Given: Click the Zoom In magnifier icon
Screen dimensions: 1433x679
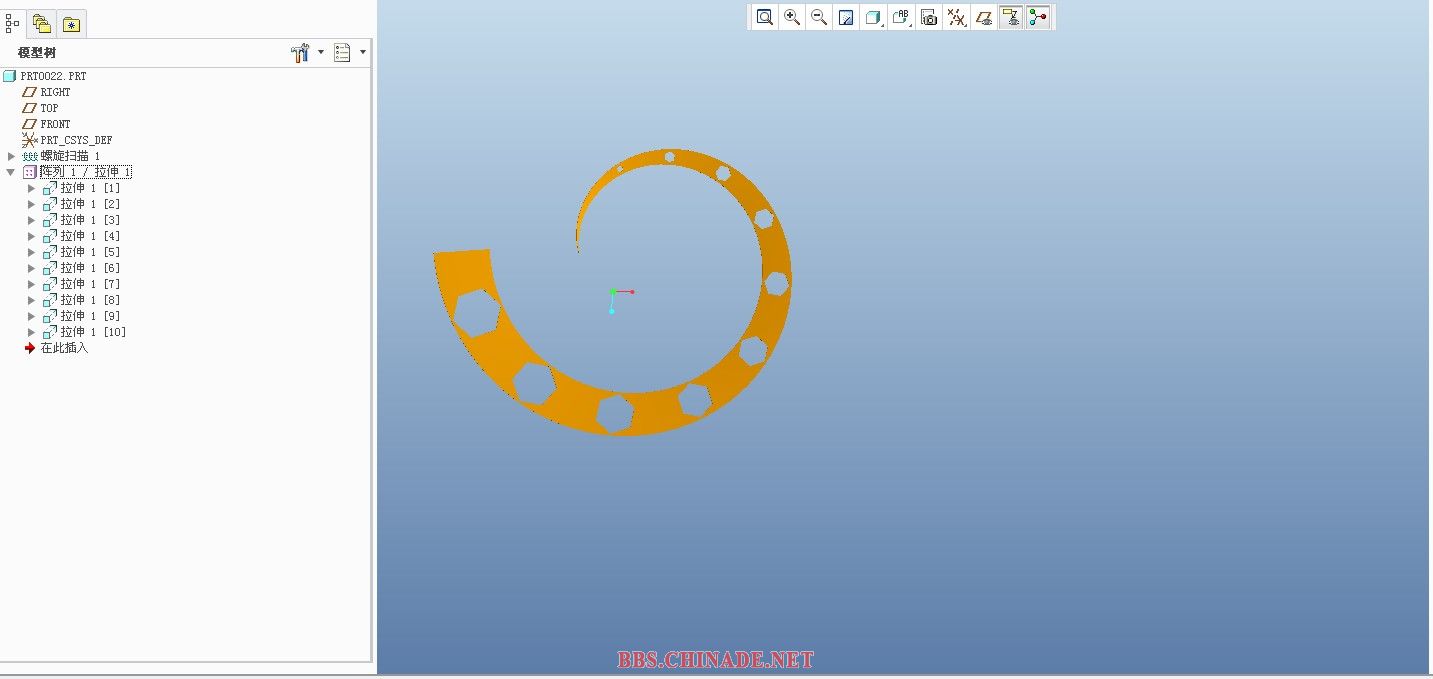Looking at the screenshot, I should click(x=792, y=17).
